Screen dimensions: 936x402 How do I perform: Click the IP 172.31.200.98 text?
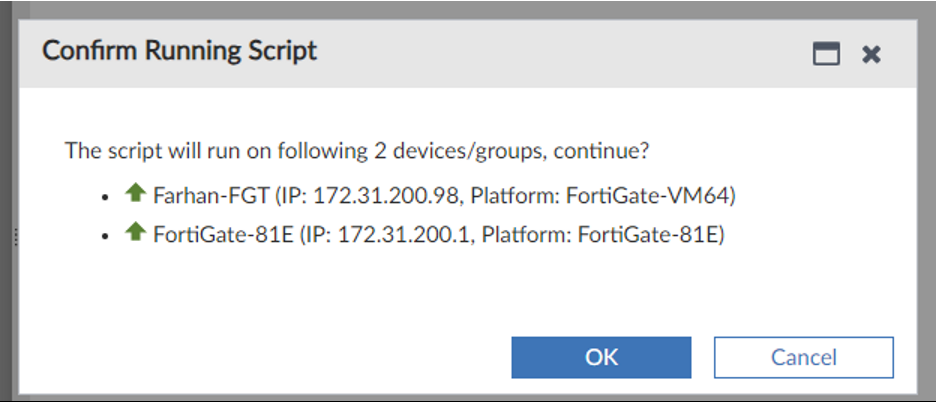369,195
